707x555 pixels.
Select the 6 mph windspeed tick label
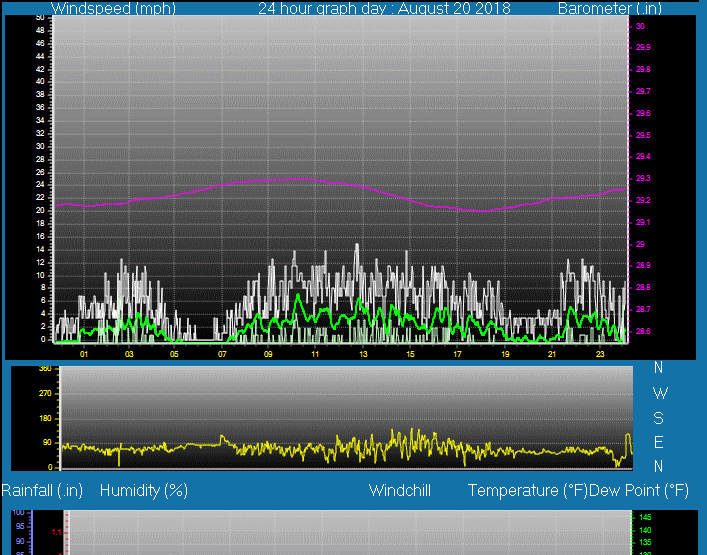tap(43, 301)
